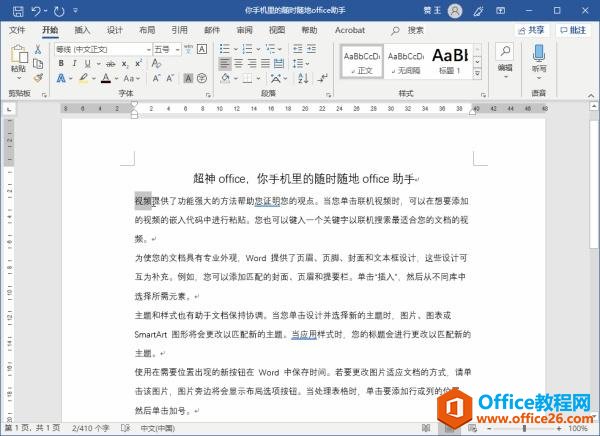Apply the 无间隔 style
The height and width of the screenshot is (436, 600).
[406, 62]
